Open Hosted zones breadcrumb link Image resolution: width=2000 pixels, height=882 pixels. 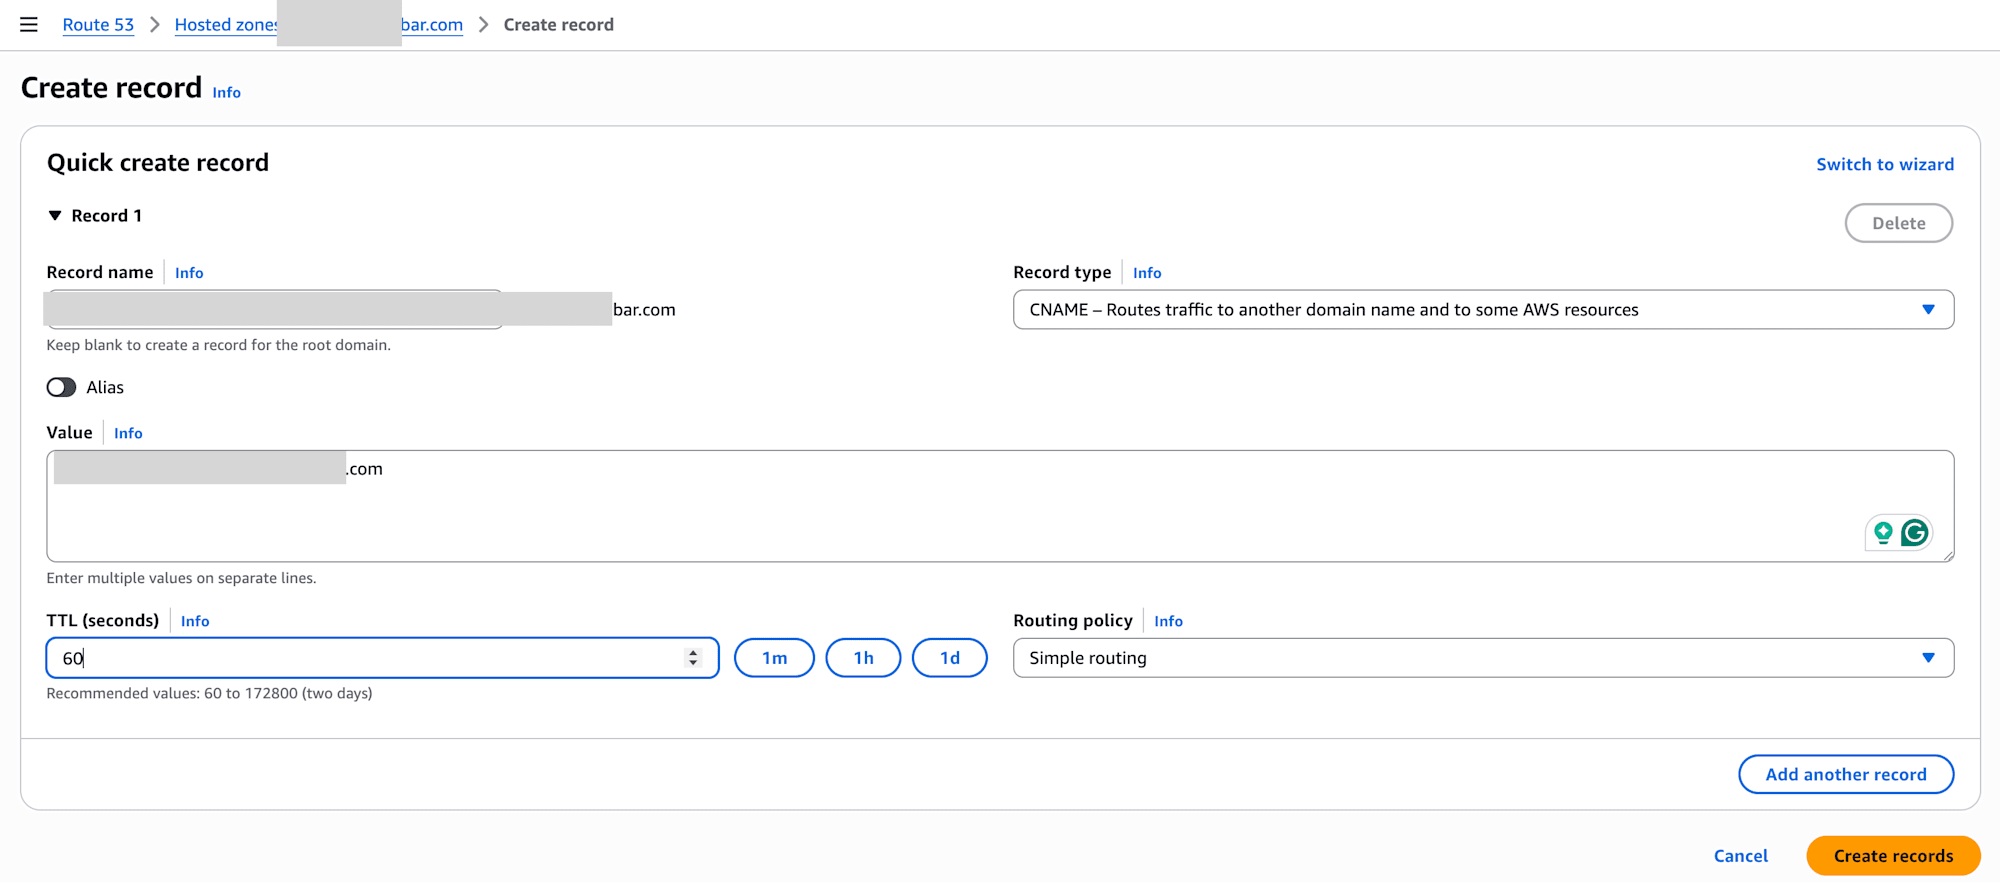click(225, 25)
